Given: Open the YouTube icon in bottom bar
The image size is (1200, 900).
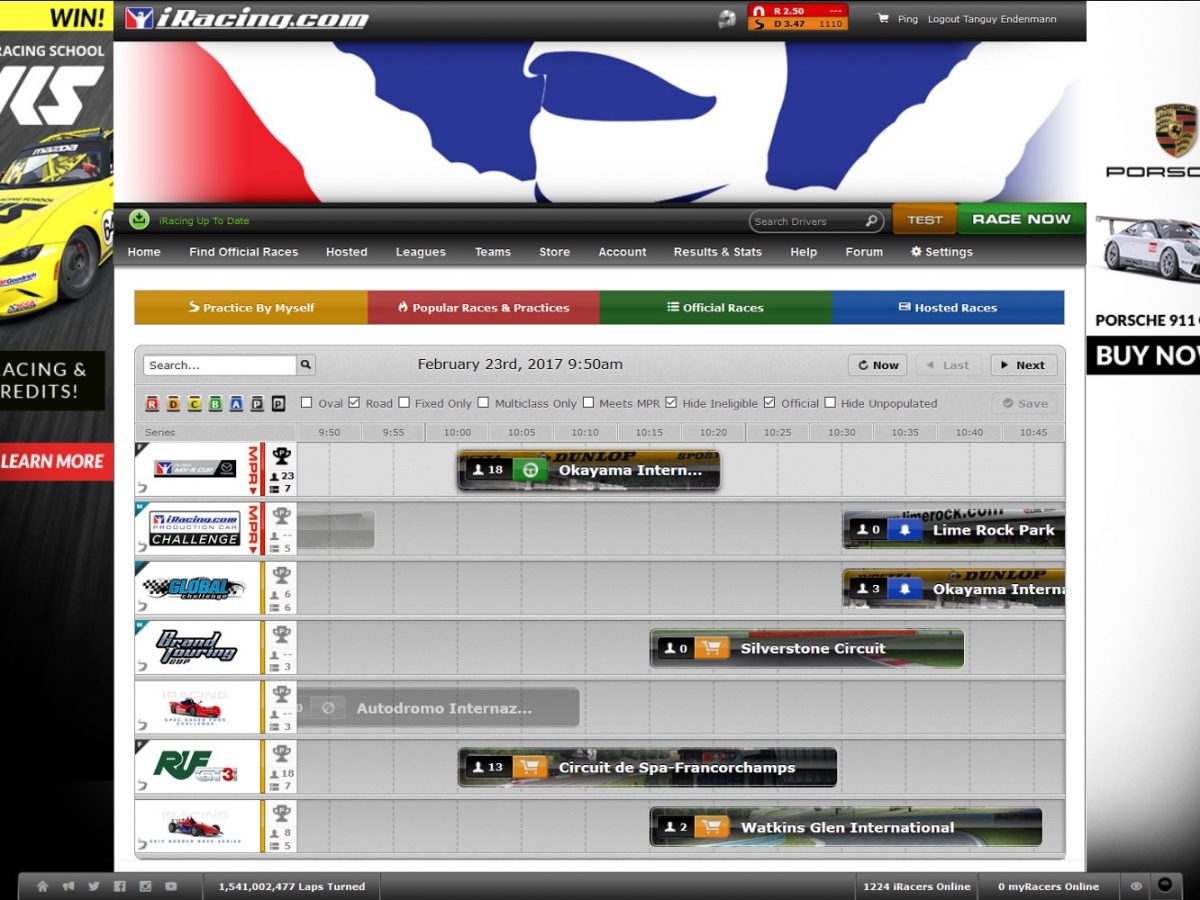Looking at the screenshot, I should click(x=171, y=886).
